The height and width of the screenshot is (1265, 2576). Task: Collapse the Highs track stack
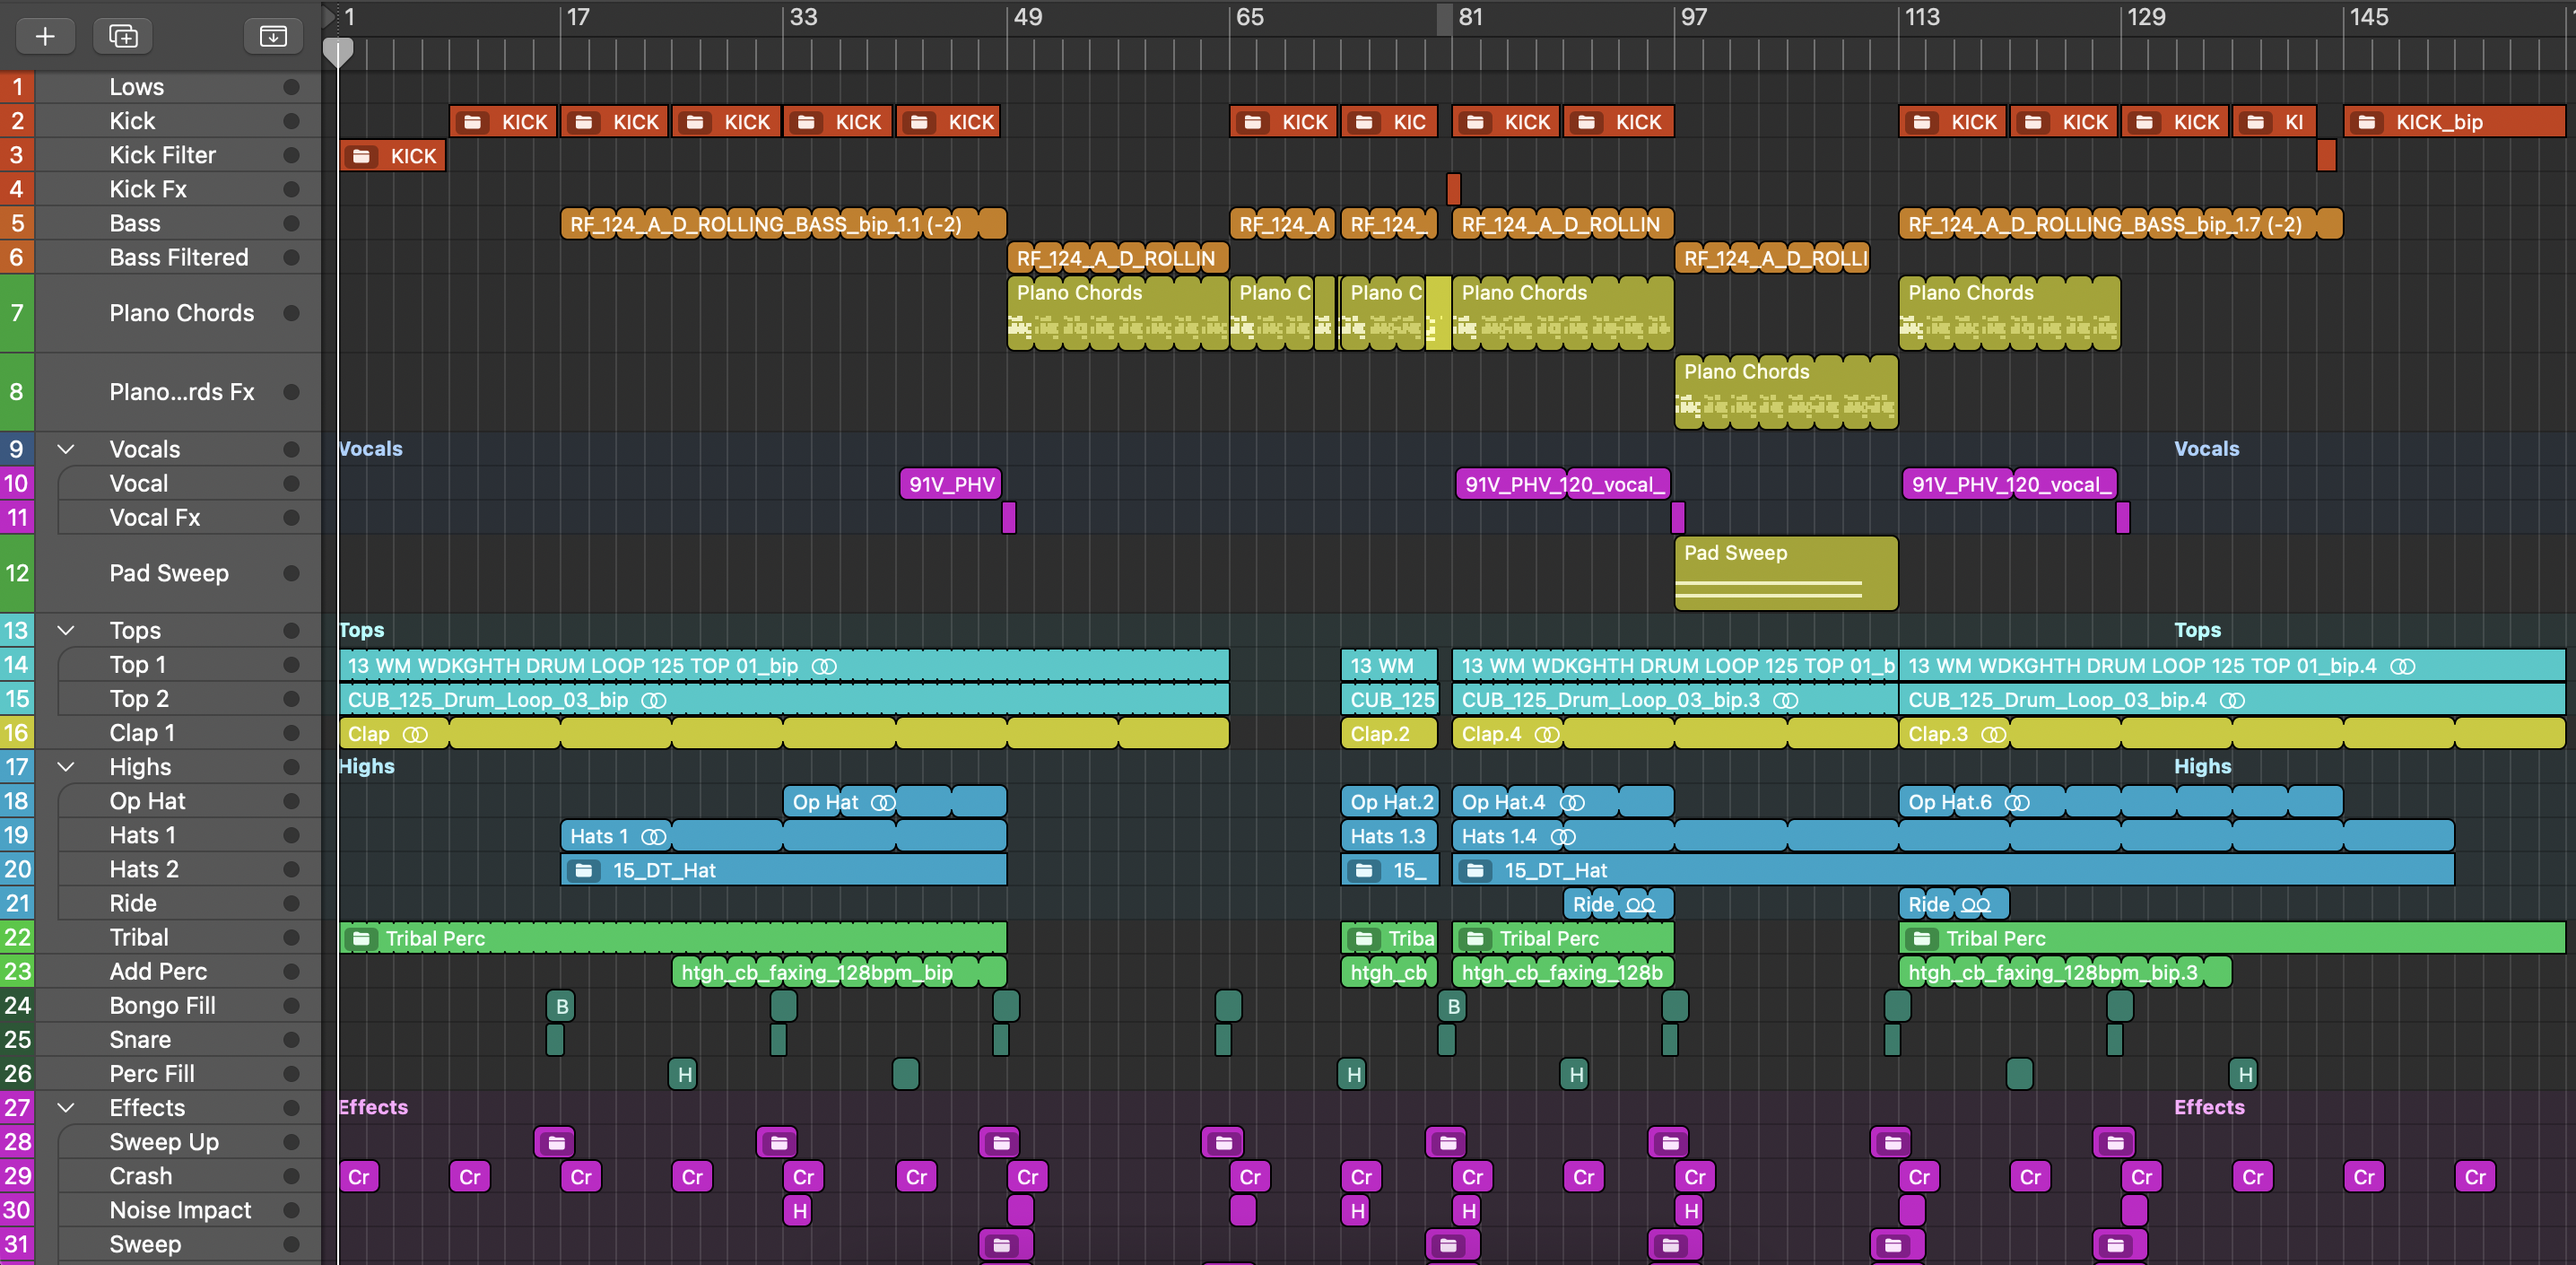pos(66,767)
